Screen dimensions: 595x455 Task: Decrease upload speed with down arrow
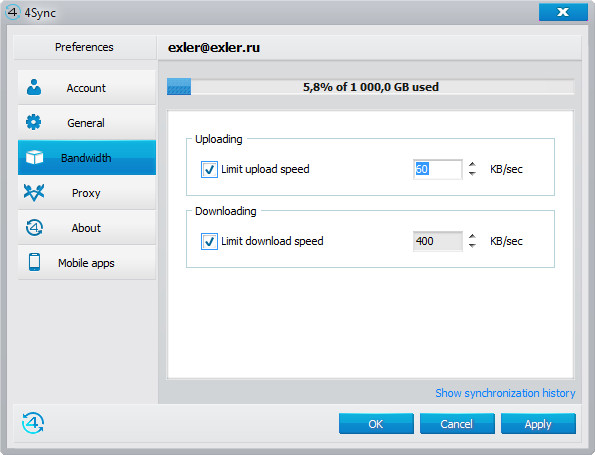coord(472,174)
